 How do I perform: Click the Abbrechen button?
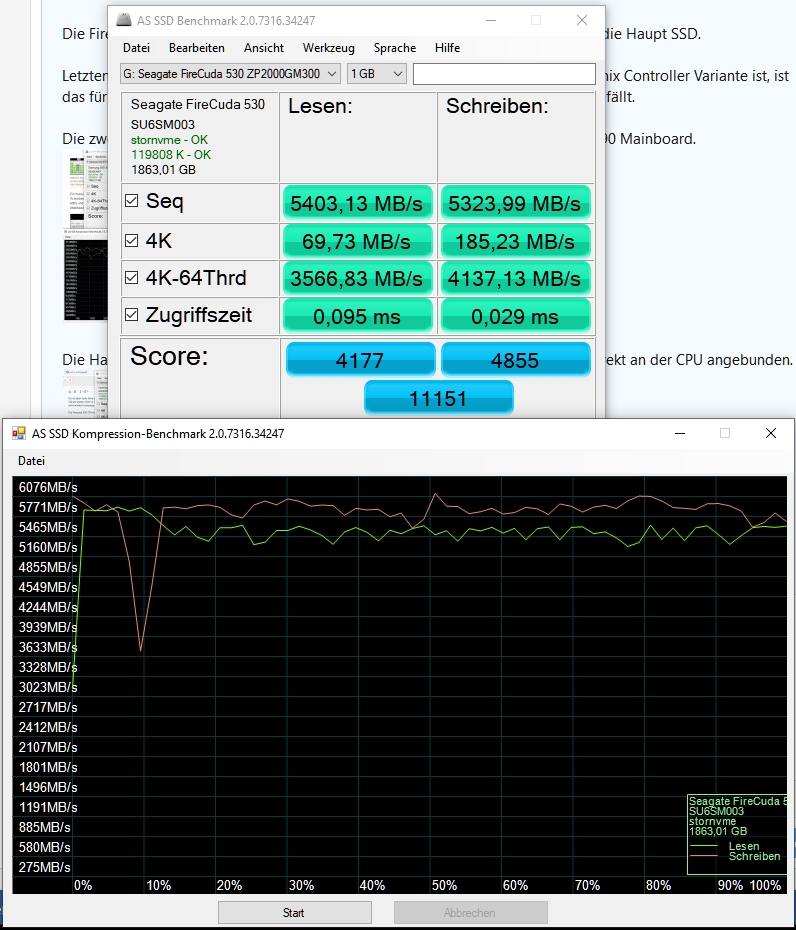pyautogui.click(x=470, y=912)
